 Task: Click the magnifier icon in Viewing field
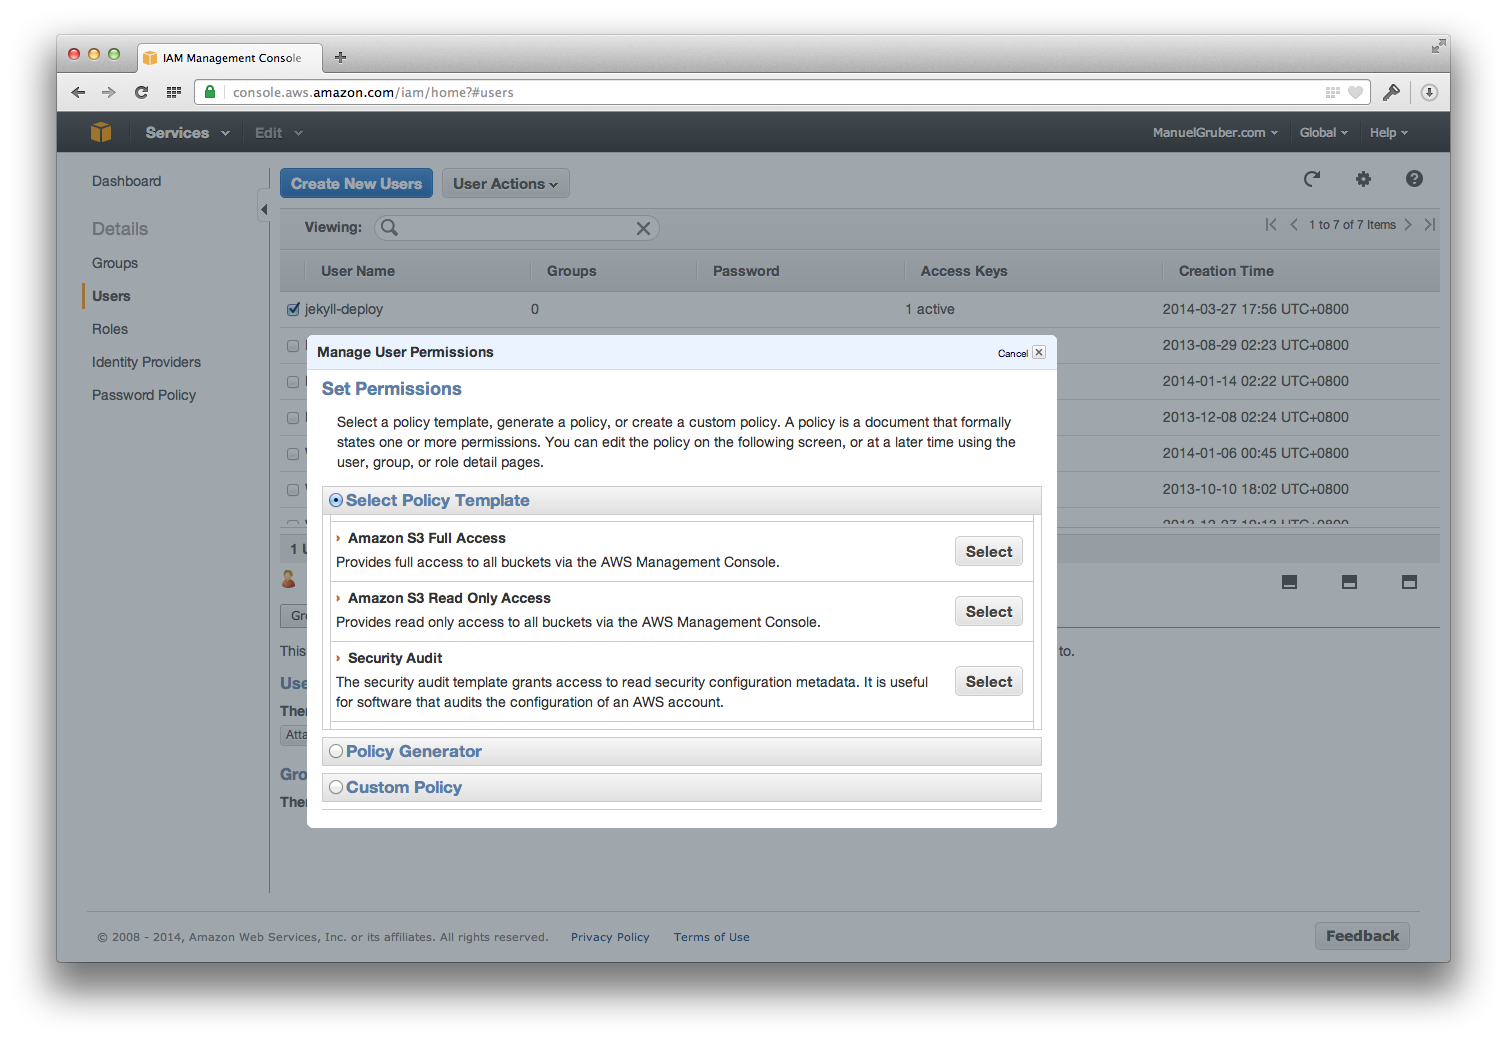pyautogui.click(x=390, y=228)
